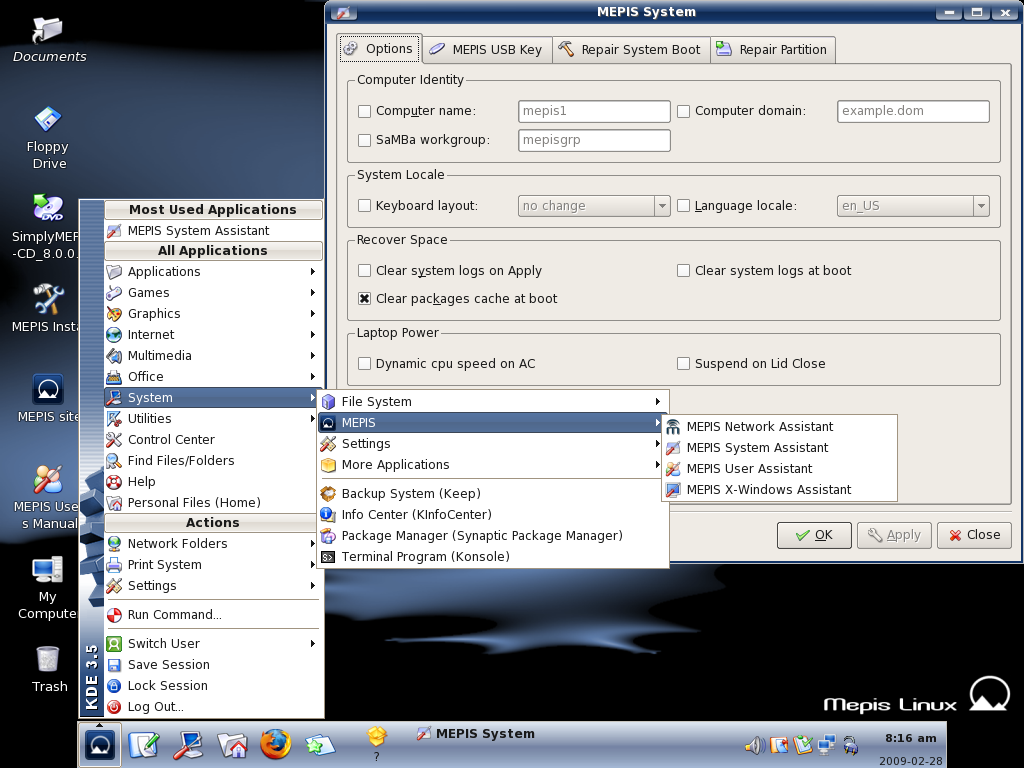Expand the More Applications submenu
The width and height of the screenshot is (1024, 768).
[x=492, y=465]
